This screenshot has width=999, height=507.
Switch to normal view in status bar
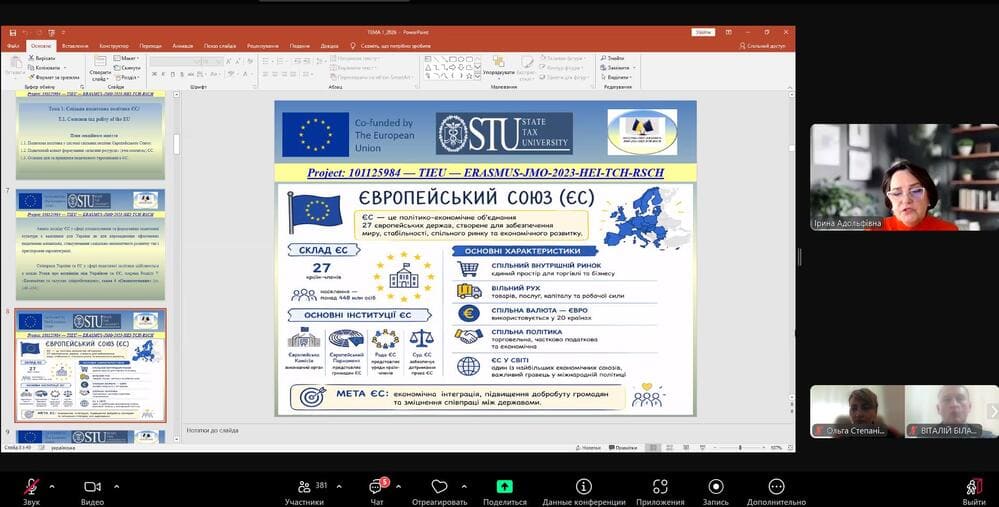pos(653,448)
